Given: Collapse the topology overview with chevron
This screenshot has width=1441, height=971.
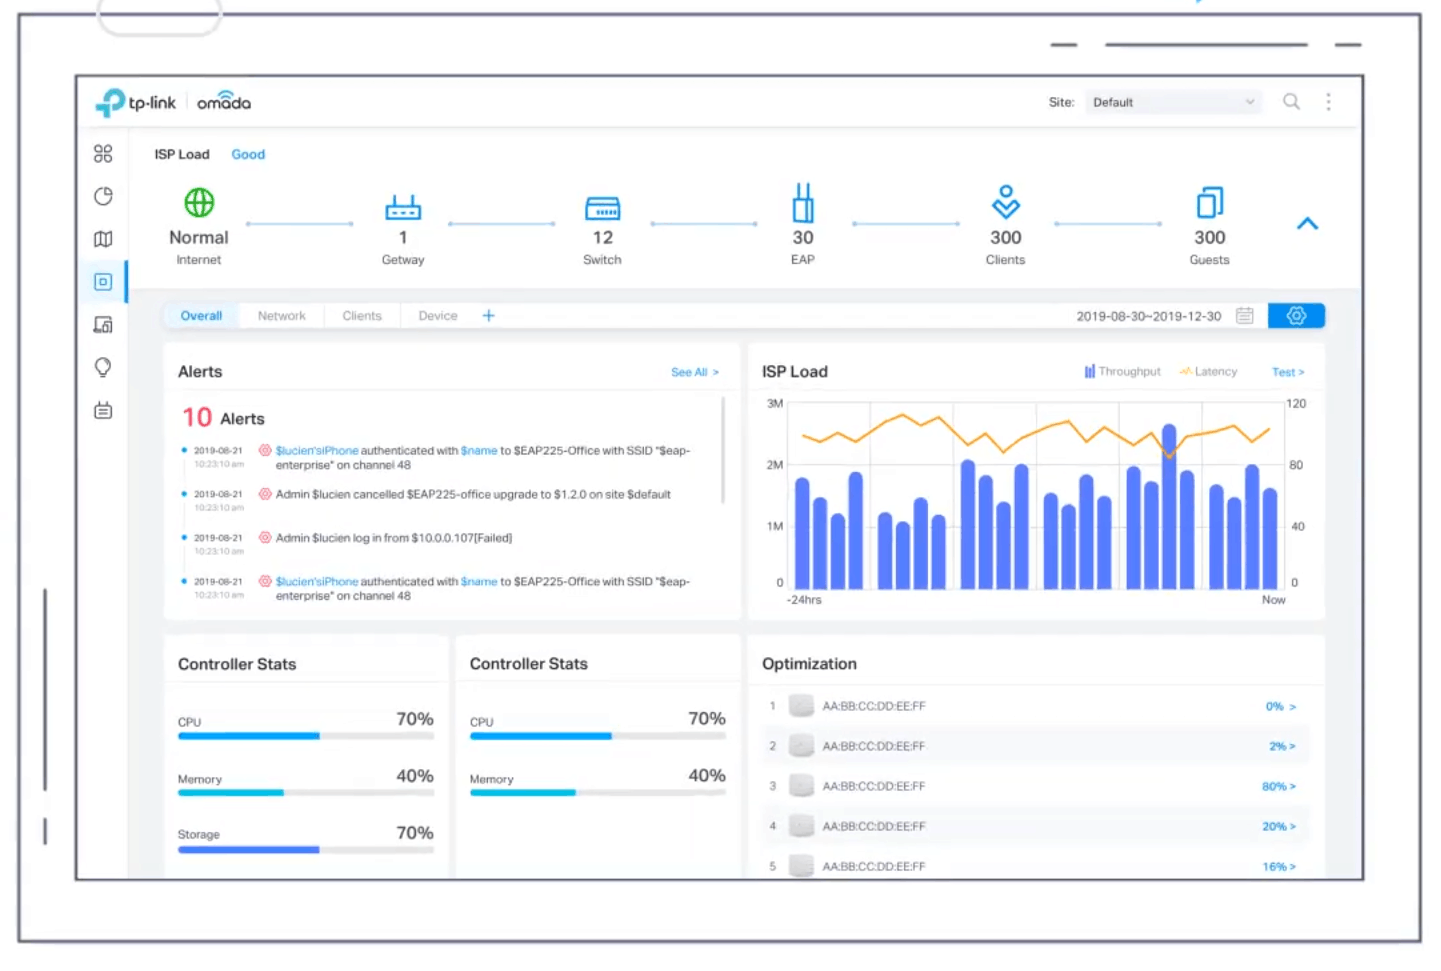Looking at the screenshot, I should [1307, 224].
